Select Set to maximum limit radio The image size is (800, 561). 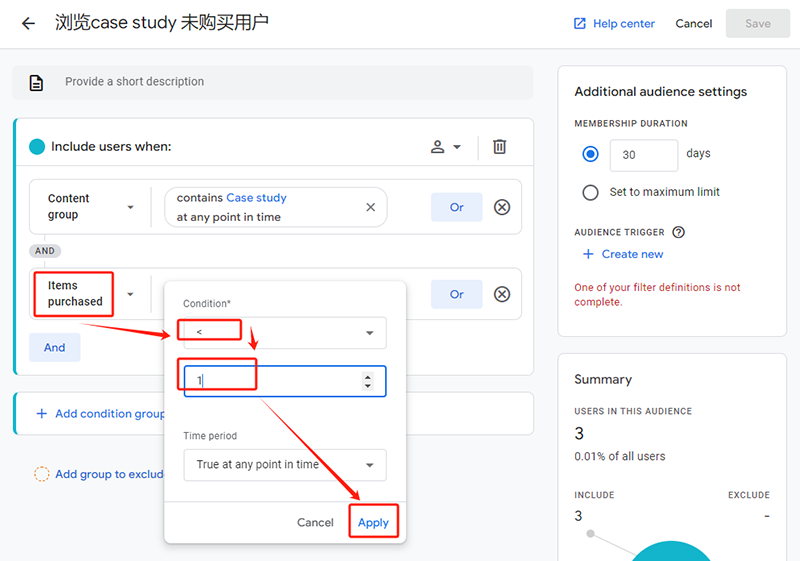(x=590, y=192)
